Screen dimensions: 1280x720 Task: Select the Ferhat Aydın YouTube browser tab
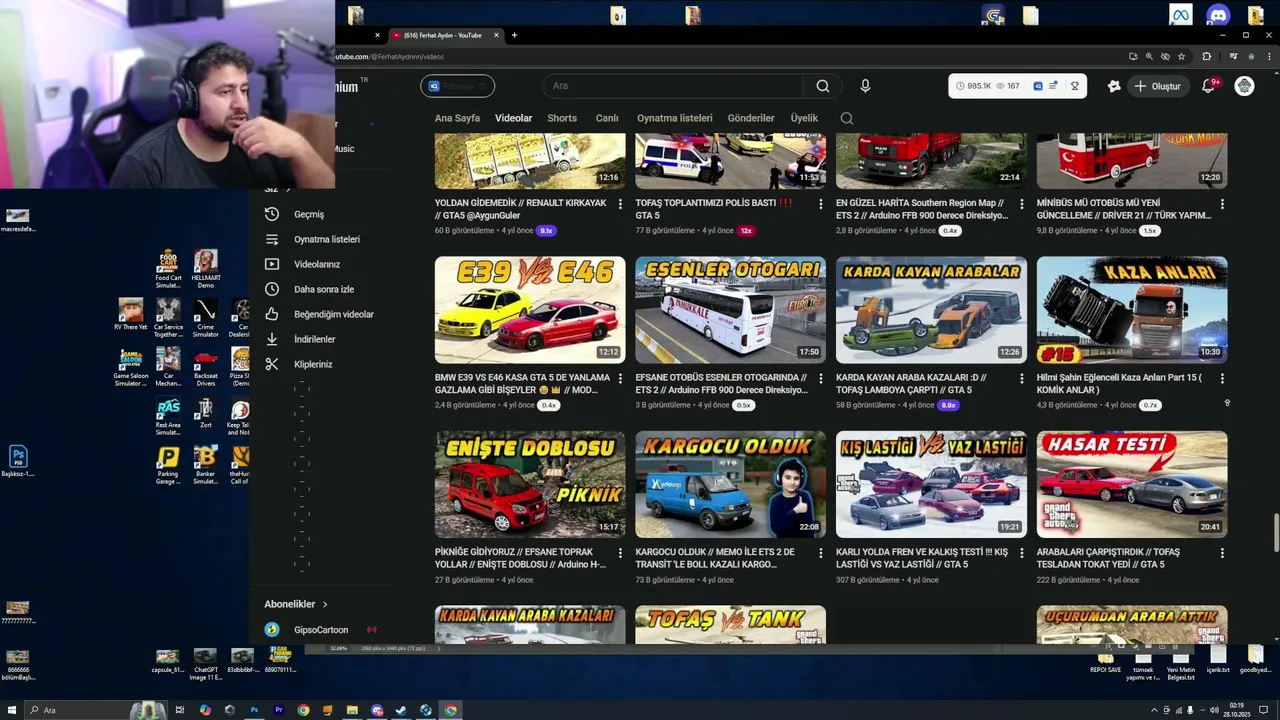[x=445, y=35]
